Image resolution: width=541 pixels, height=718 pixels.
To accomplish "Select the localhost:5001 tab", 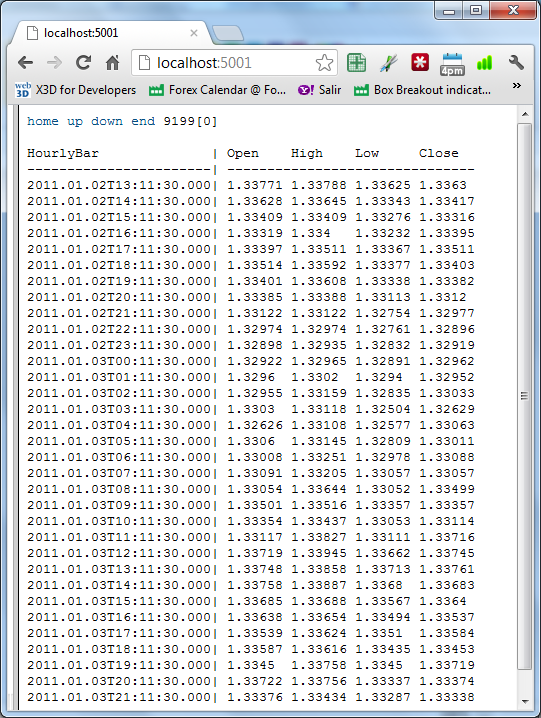I will (x=112, y=33).
